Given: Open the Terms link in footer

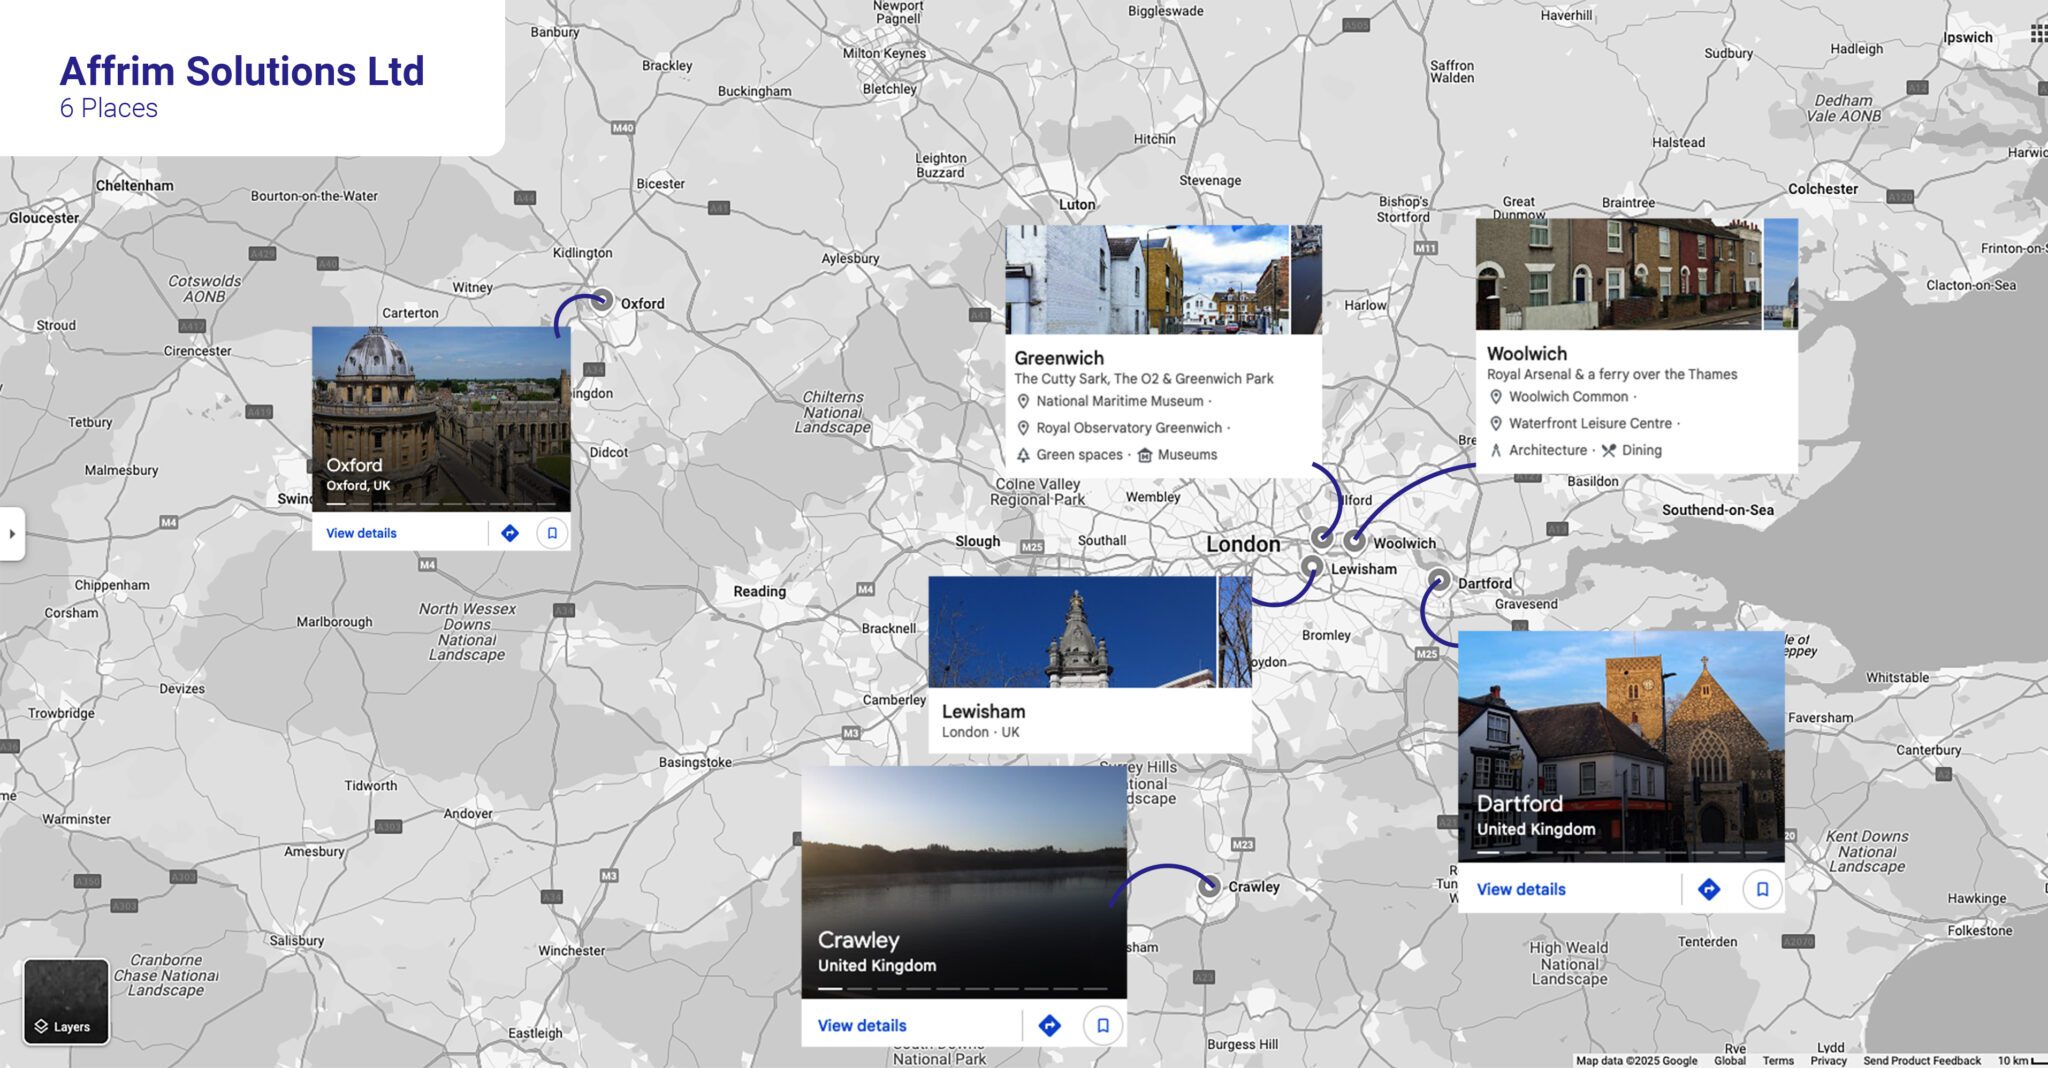Looking at the screenshot, I should tap(1777, 1060).
